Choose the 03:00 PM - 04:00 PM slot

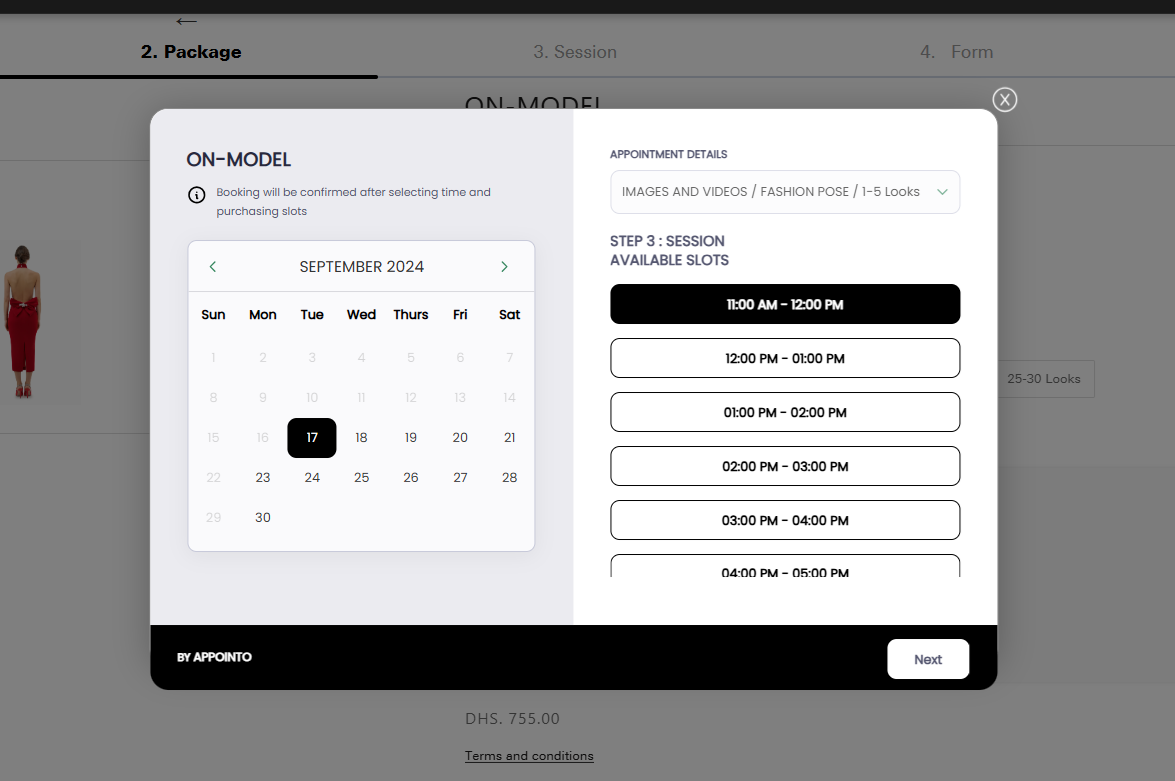pyautogui.click(x=785, y=520)
